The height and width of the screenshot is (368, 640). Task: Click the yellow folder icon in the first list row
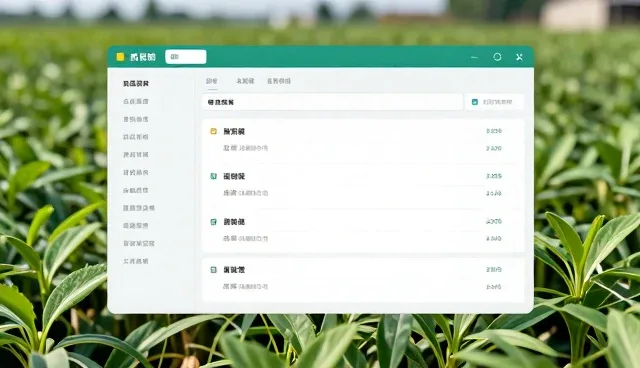point(213,131)
